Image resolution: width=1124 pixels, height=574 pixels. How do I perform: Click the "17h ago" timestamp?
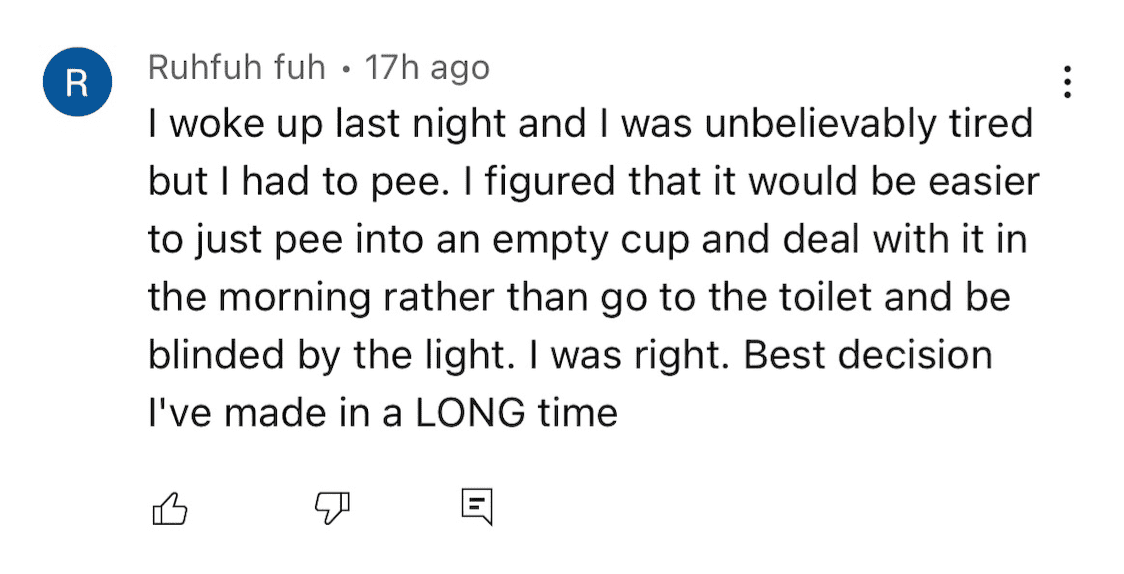(427, 68)
